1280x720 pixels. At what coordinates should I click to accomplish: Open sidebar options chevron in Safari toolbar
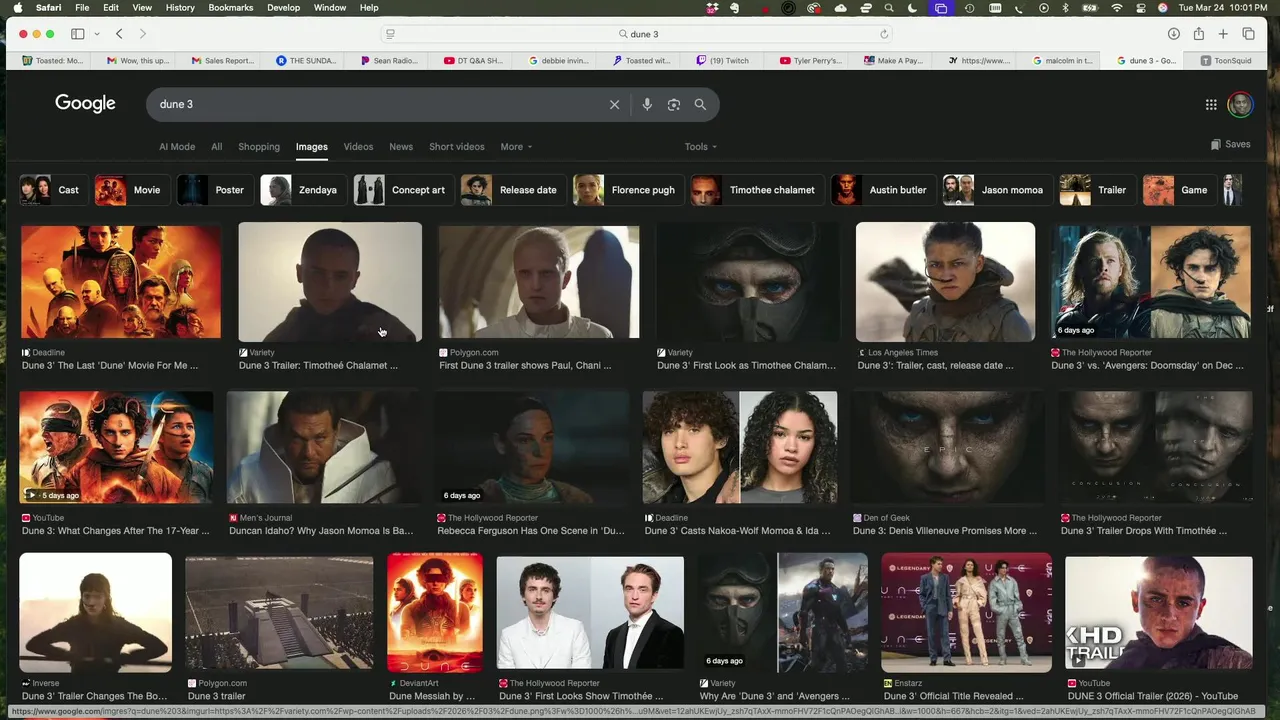click(x=97, y=34)
